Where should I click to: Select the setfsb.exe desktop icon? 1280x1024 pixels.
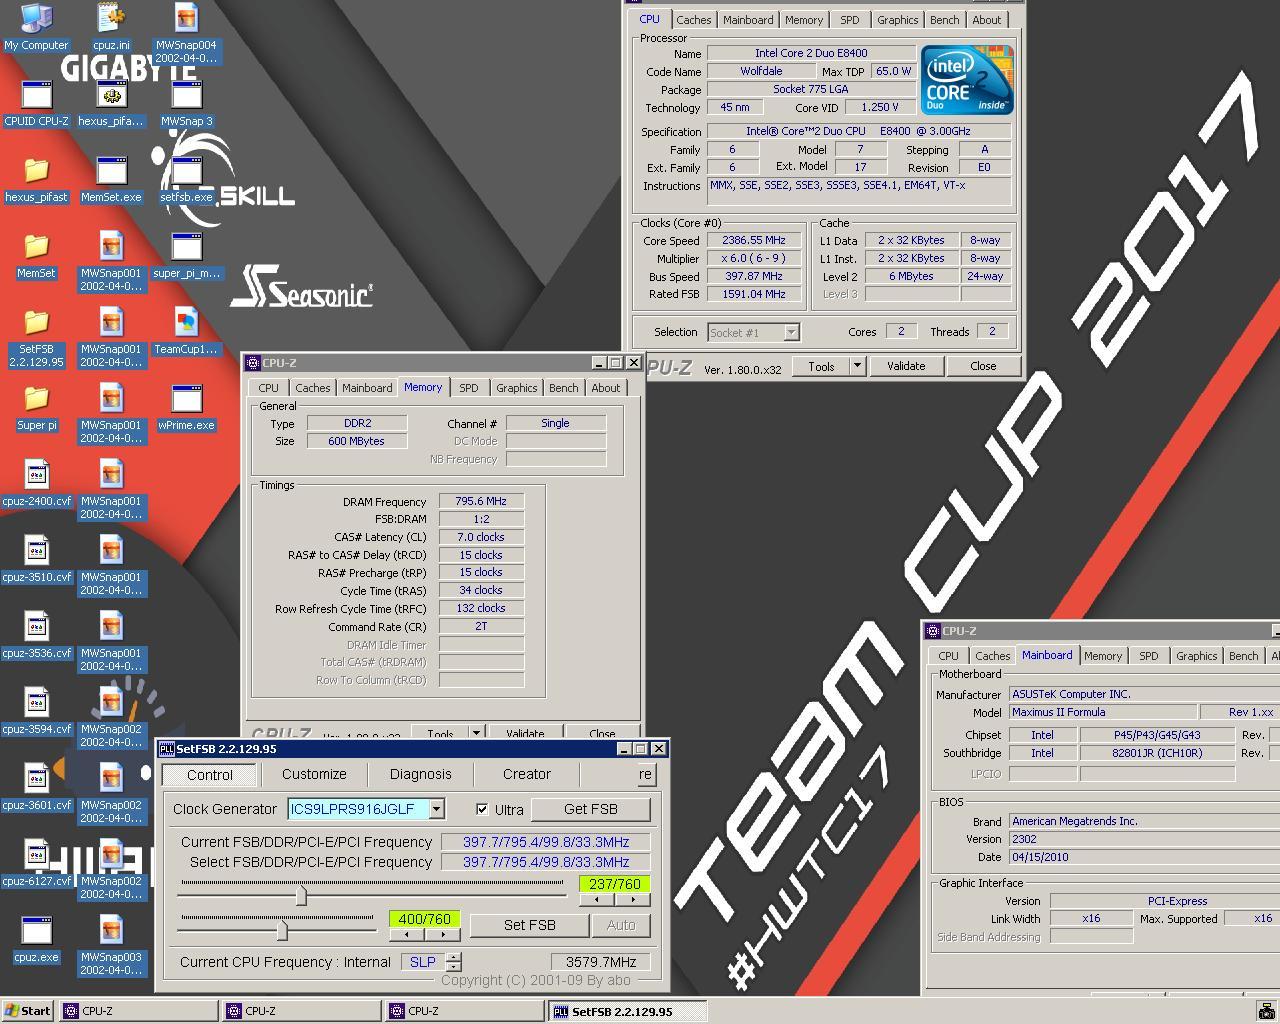click(186, 179)
